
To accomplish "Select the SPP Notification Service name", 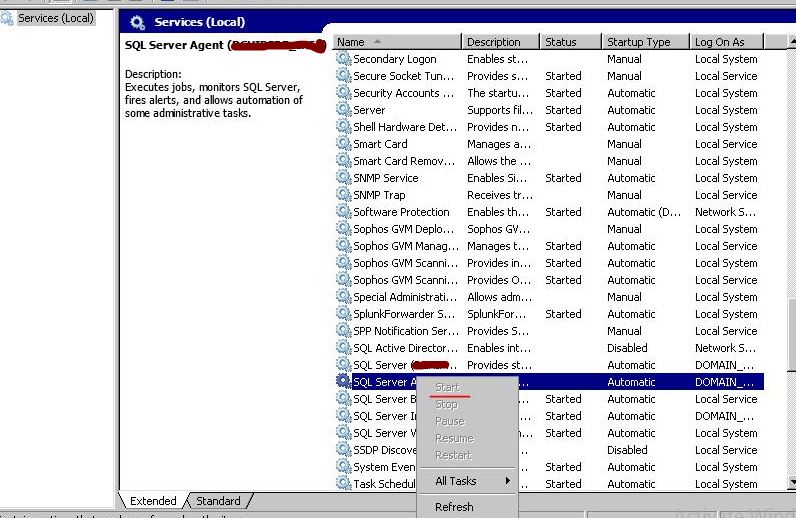I will (406, 331).
